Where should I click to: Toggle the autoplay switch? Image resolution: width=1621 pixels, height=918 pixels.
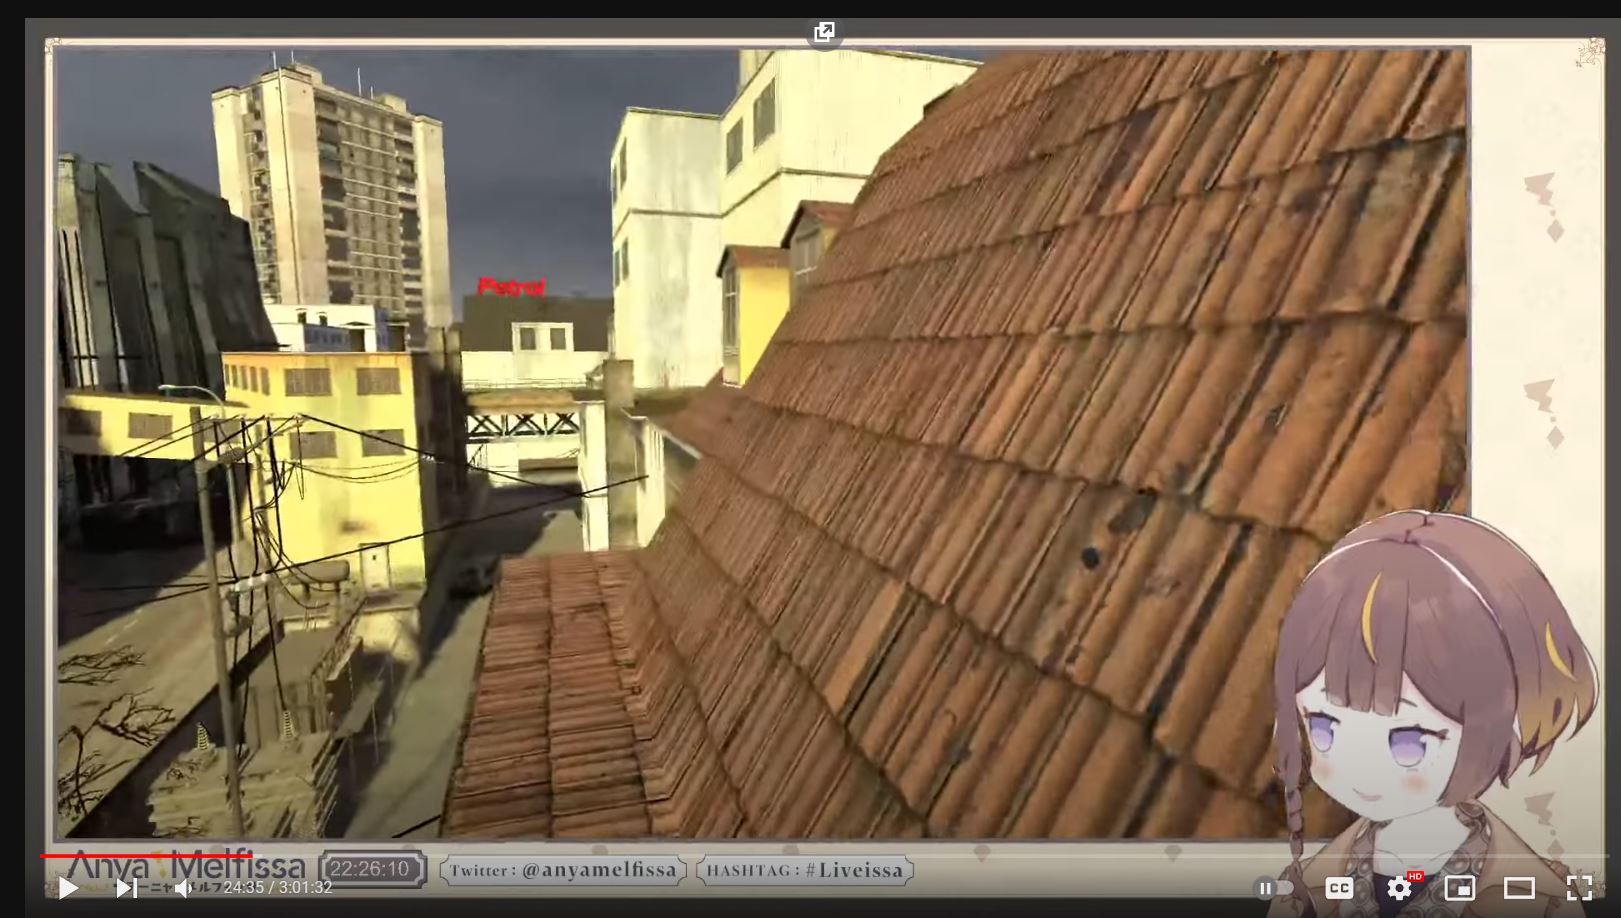click(1273, 887)
